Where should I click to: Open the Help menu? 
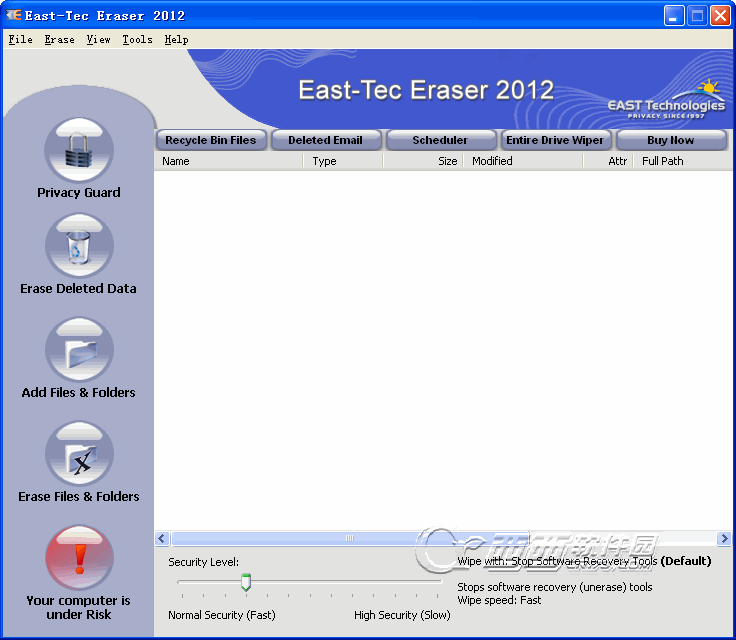click(176, 39)
